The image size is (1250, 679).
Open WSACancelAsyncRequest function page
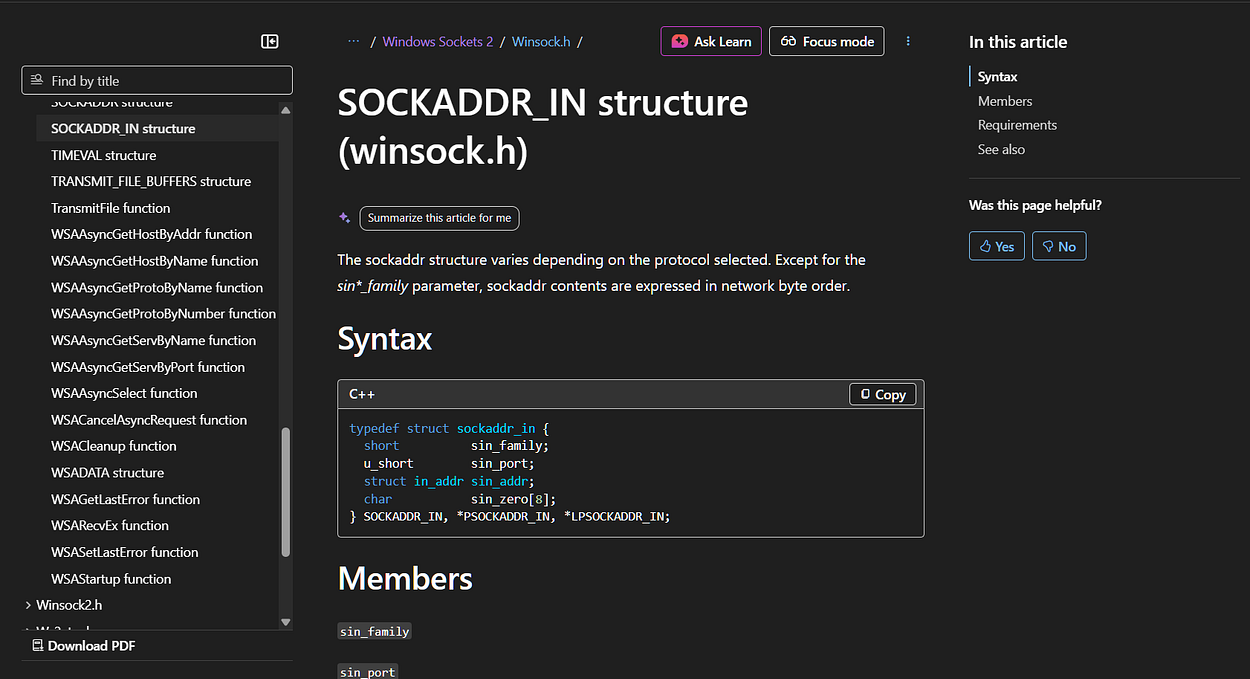[149, 420]
